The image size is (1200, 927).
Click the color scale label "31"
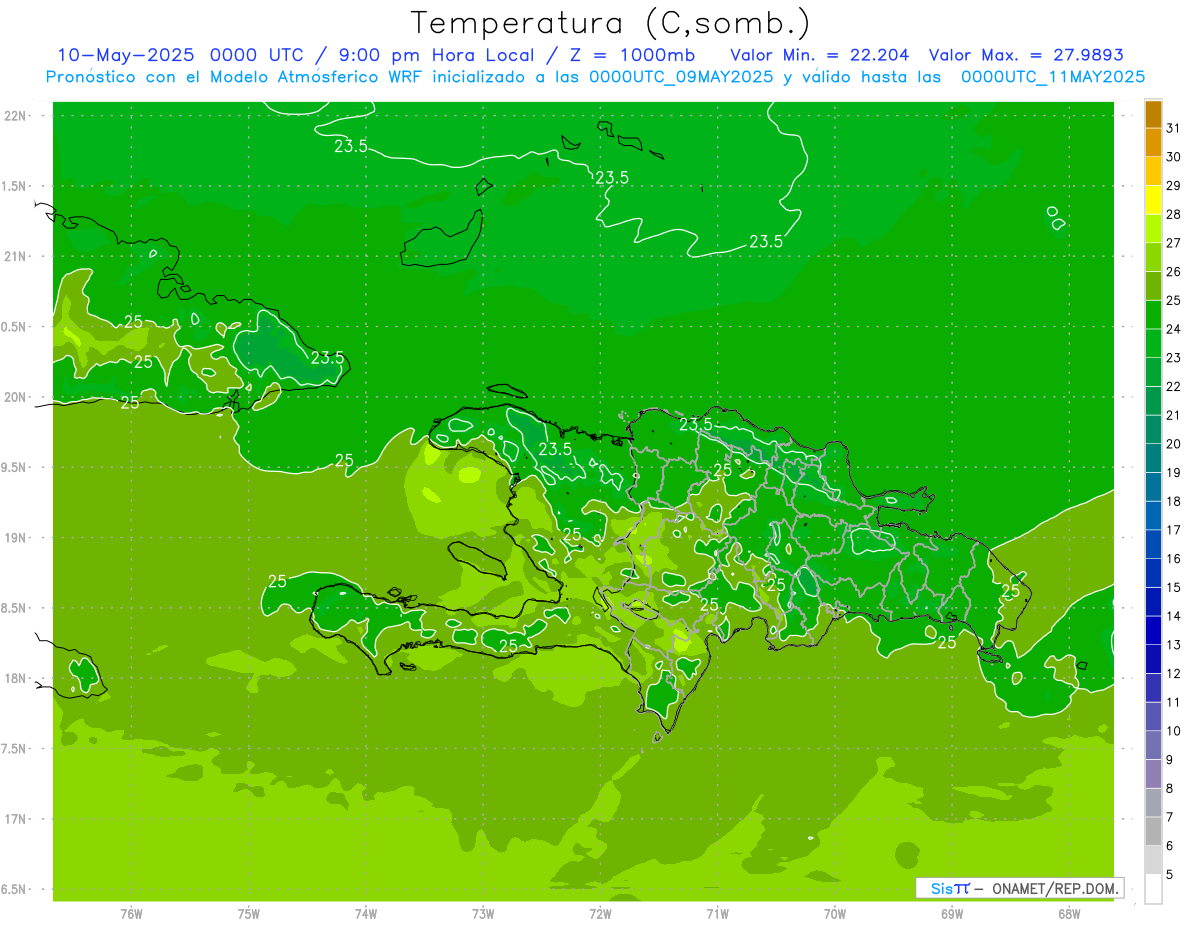1173,128
